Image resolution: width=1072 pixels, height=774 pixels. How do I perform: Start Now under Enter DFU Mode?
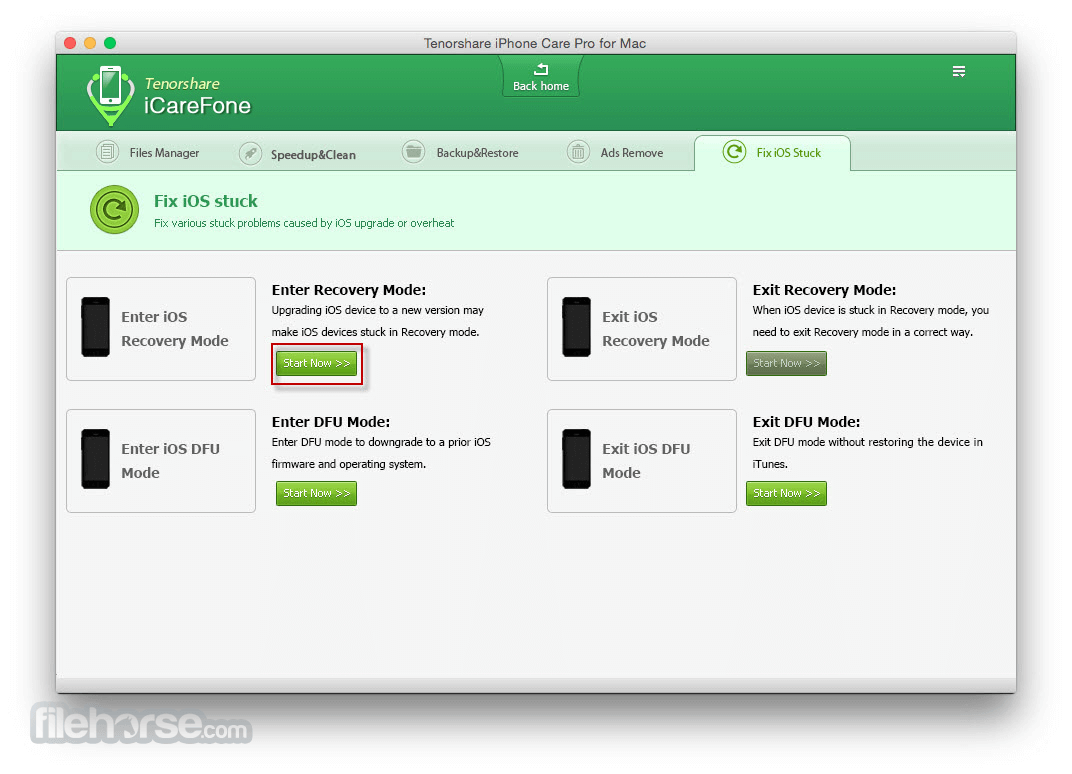pos(317,493)
